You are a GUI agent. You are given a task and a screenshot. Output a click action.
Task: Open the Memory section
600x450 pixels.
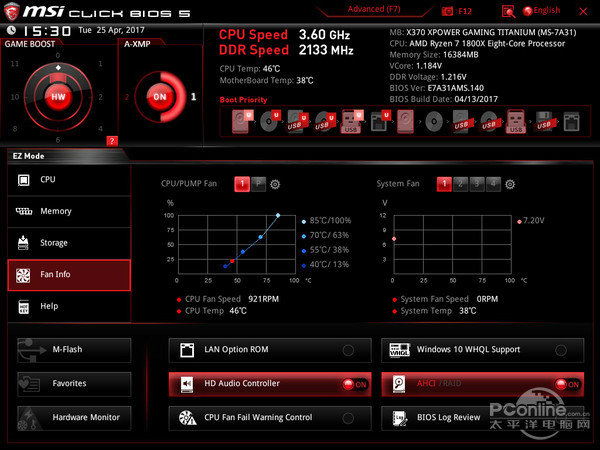(69, 212)
